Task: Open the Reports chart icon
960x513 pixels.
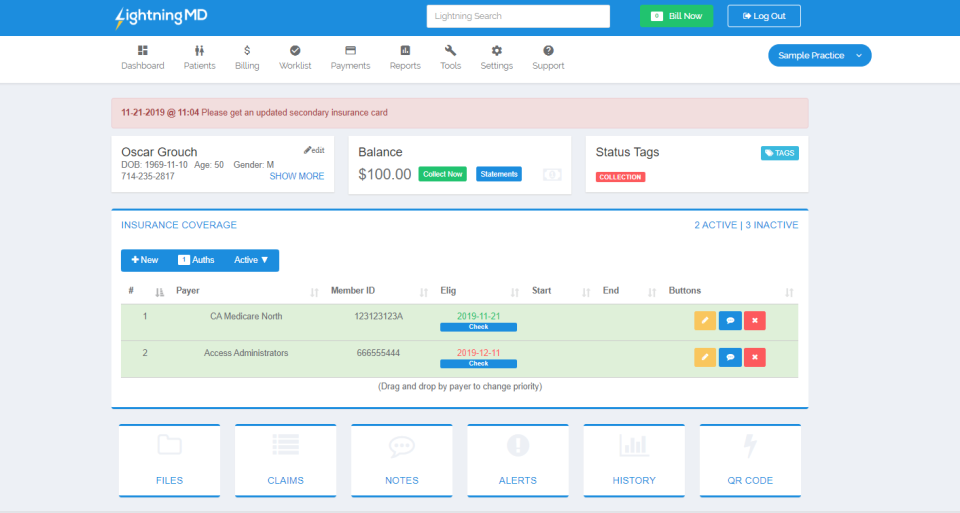Action: (405, 50)
